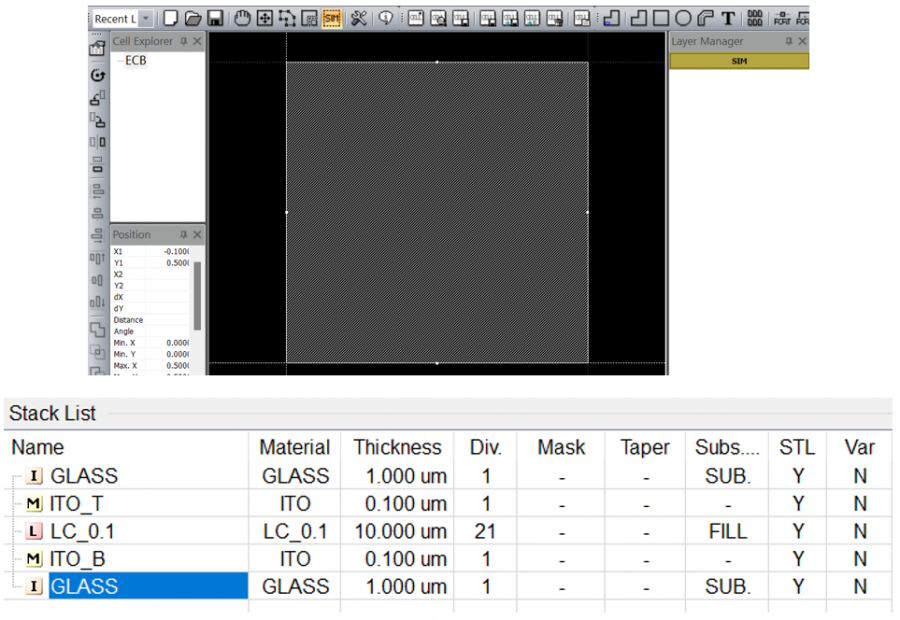Select the bent path shape tool

coord(705,18)
